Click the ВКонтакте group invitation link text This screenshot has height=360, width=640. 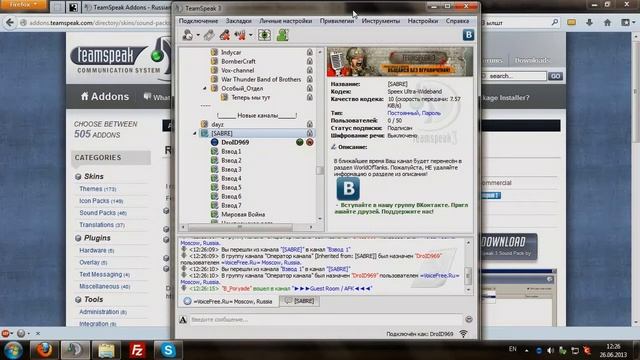click(x=401, y=208)
